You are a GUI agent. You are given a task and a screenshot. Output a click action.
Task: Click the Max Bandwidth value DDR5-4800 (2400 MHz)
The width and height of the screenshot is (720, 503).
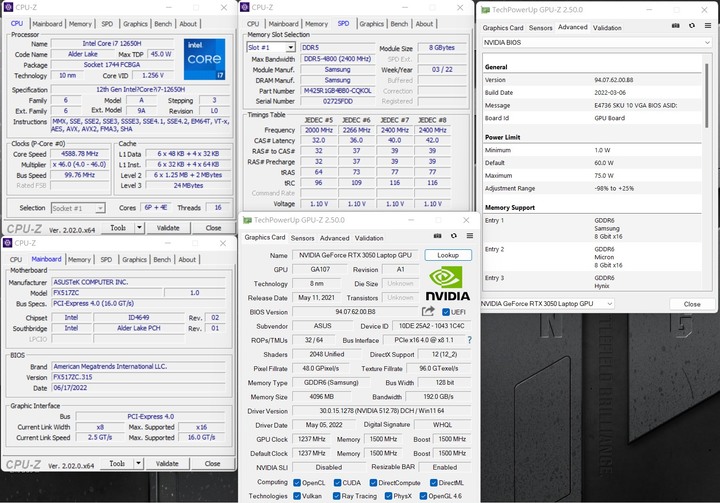(x=338, y=59)
